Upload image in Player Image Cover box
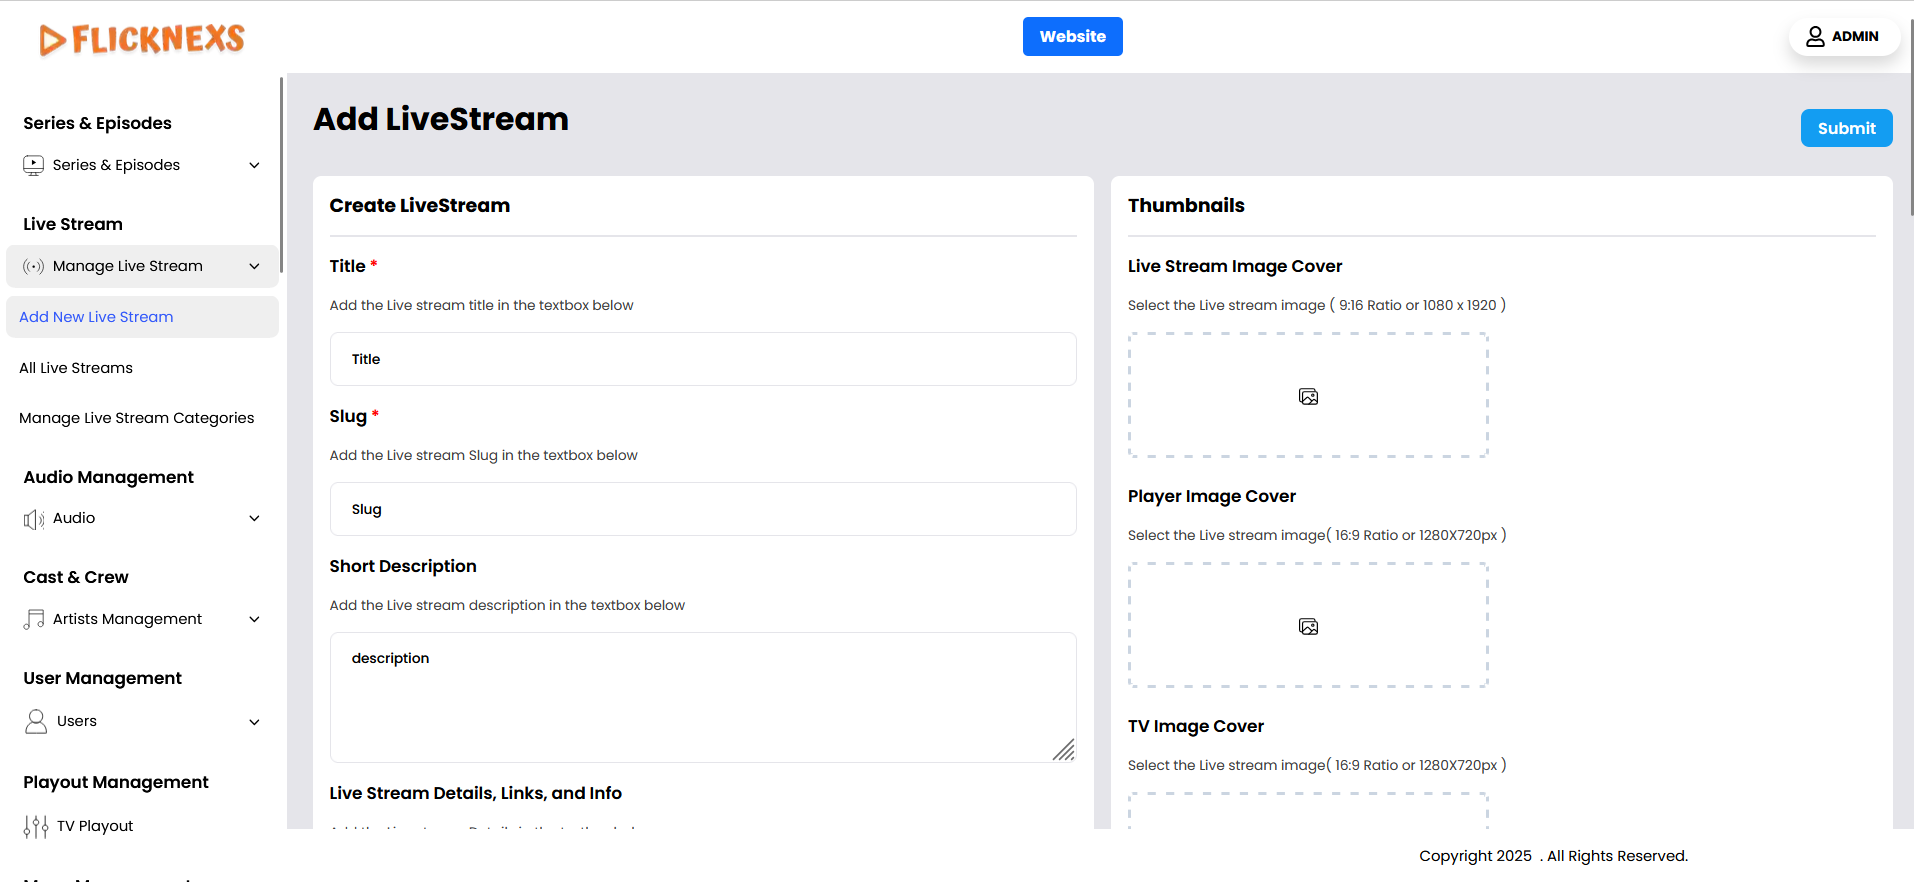The image size is (1914, 882). [x=1307, y=626]
